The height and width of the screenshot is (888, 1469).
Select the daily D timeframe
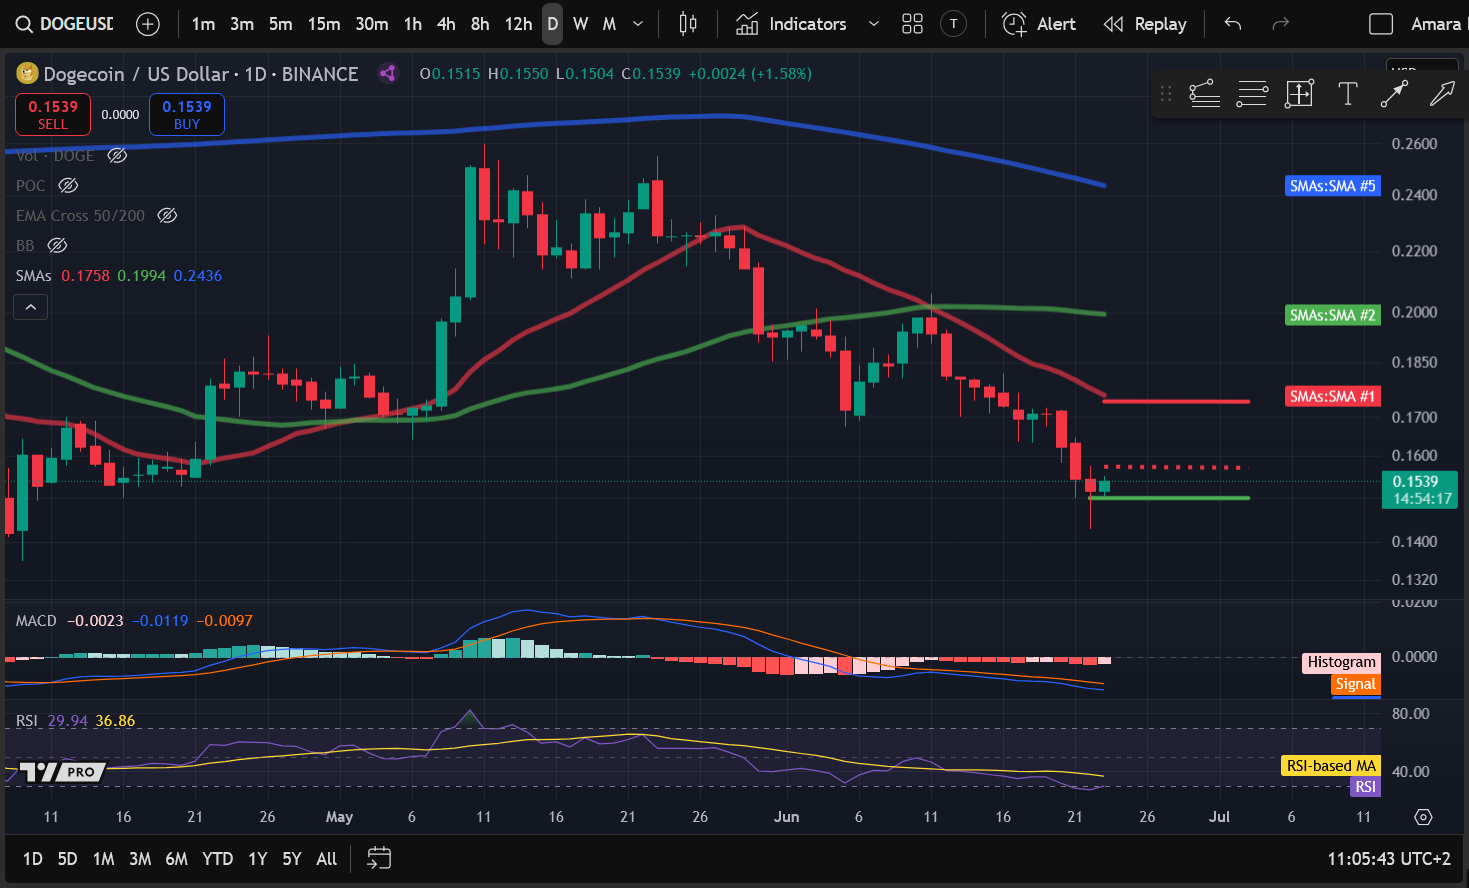click(552, 24)
